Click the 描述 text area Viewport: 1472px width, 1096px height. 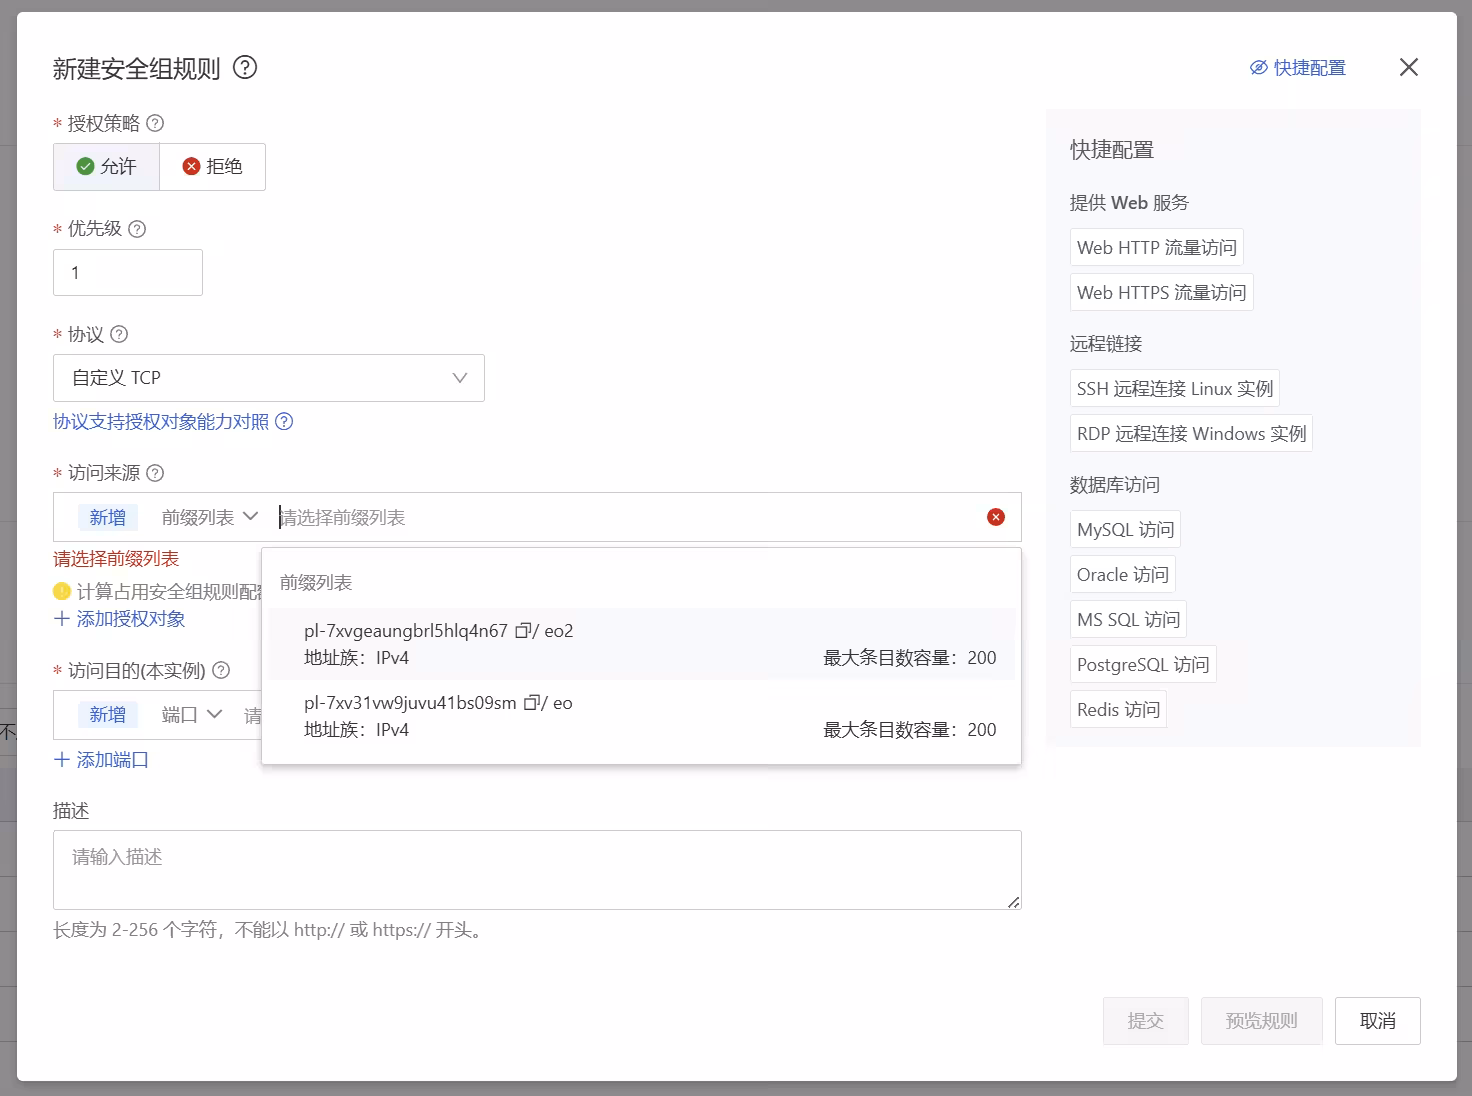536,869
